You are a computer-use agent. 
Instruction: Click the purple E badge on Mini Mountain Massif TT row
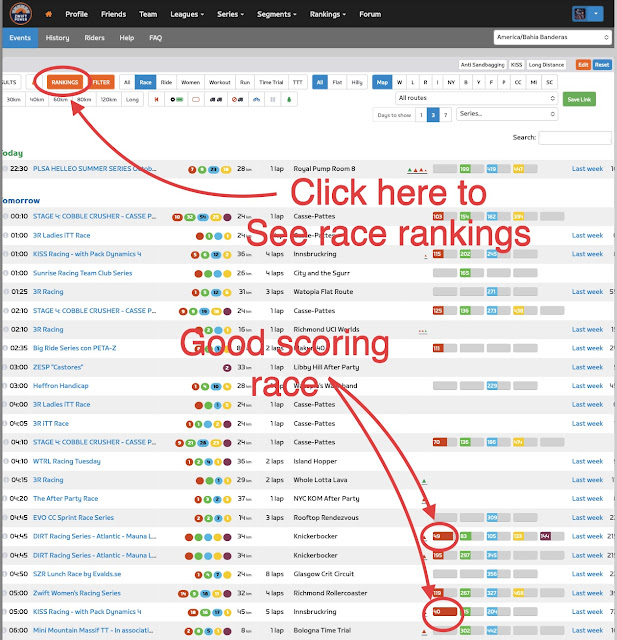(x=227, y=631)
